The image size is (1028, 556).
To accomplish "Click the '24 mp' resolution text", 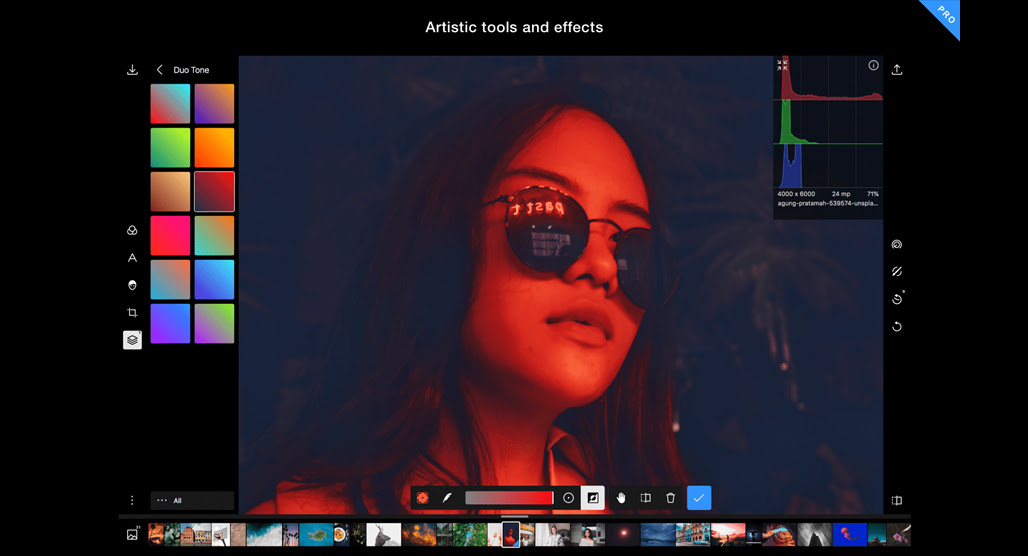I will pos(841,194).
